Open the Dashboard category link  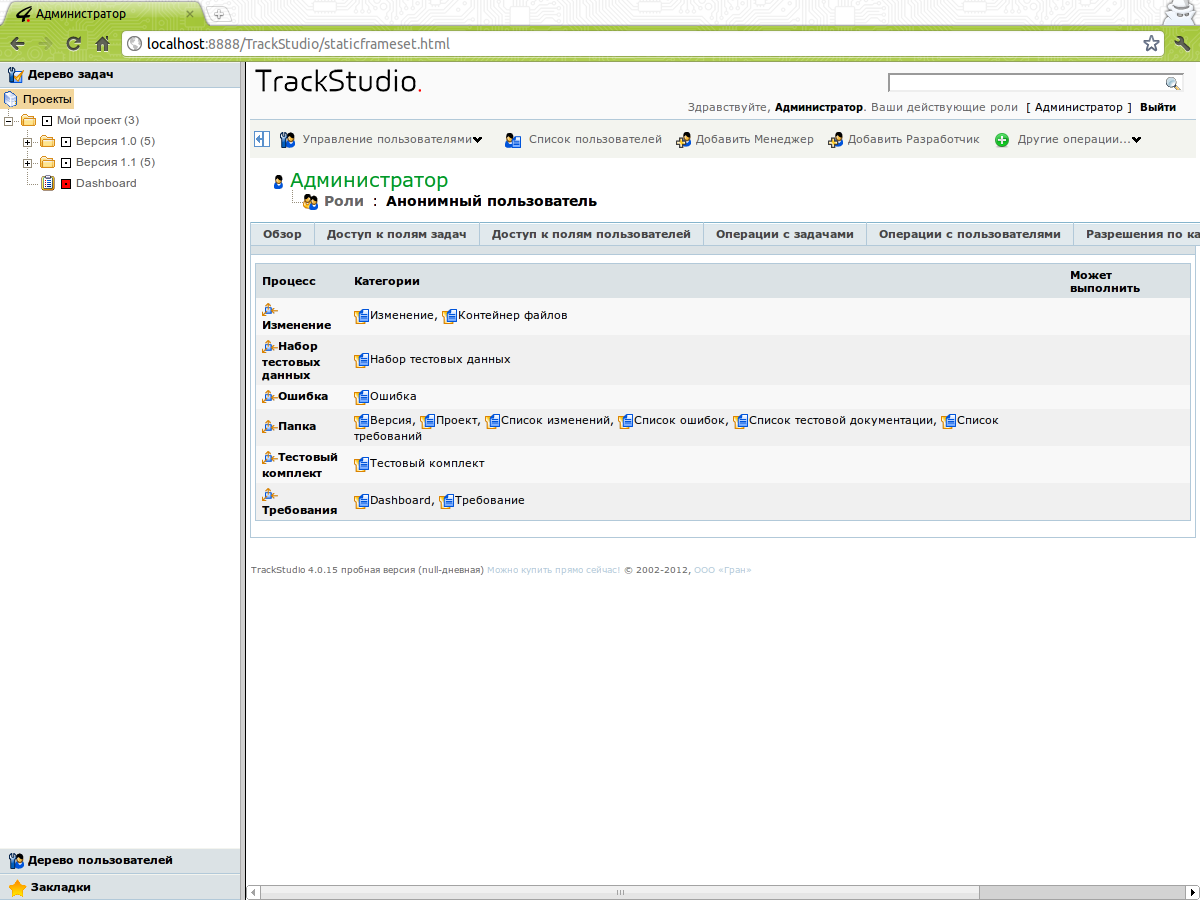pyautogui.click(x=400, y=500)
